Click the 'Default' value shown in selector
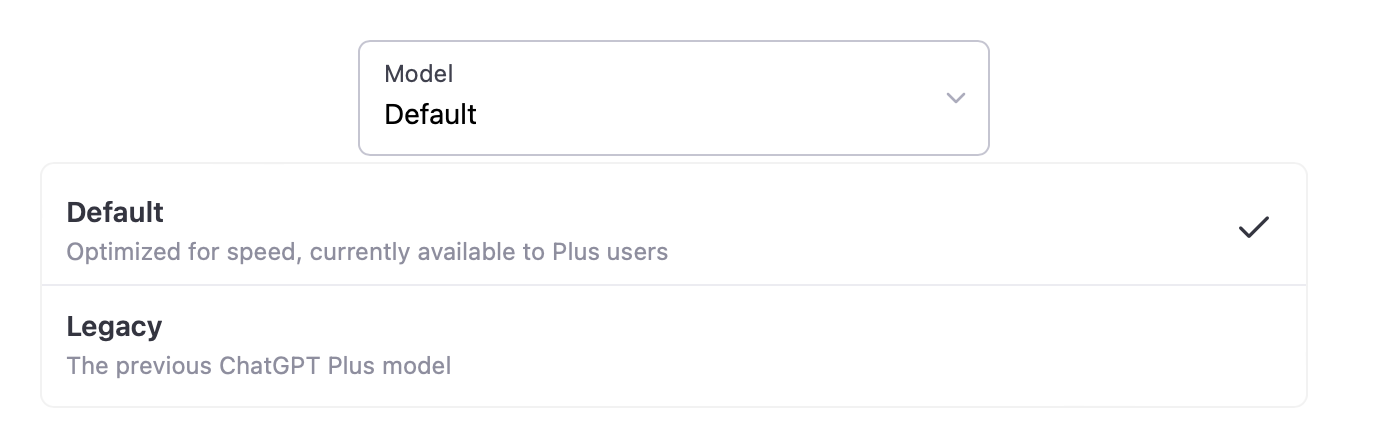Viewport: 1378px width, 426px height. tap(430, 114)
